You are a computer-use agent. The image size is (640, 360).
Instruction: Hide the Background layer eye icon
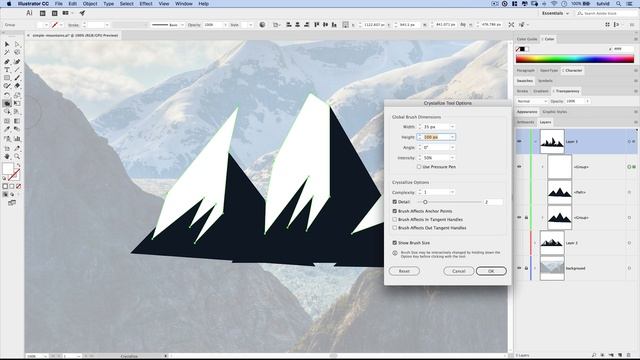[519, 268]
